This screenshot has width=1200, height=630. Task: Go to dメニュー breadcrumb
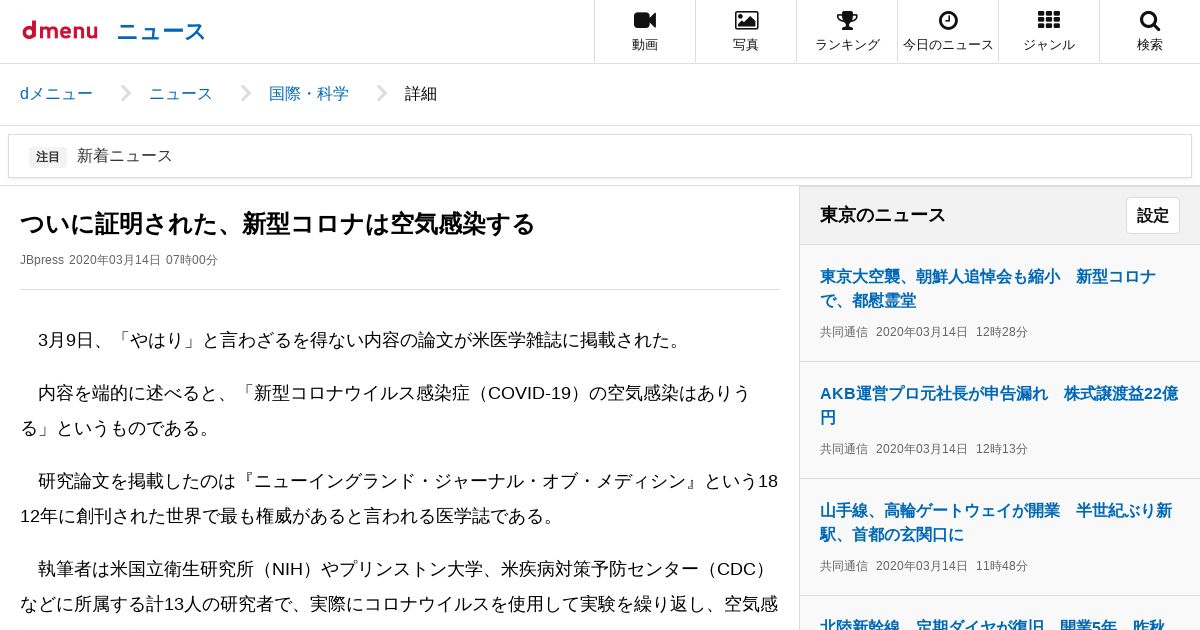[56, 94]
